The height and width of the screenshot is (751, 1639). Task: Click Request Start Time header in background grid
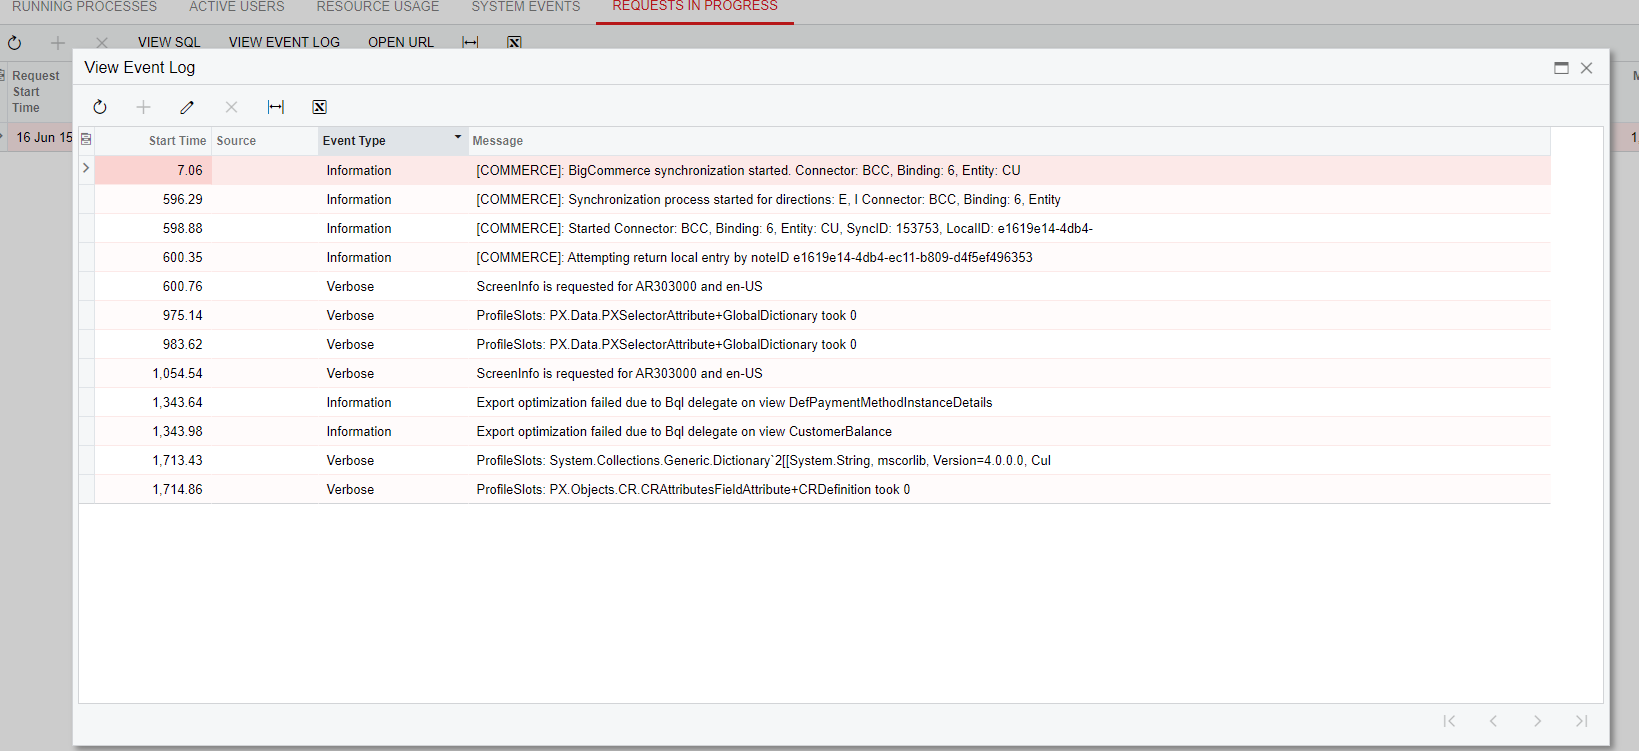pyautogui.click(x=36, y=92)
